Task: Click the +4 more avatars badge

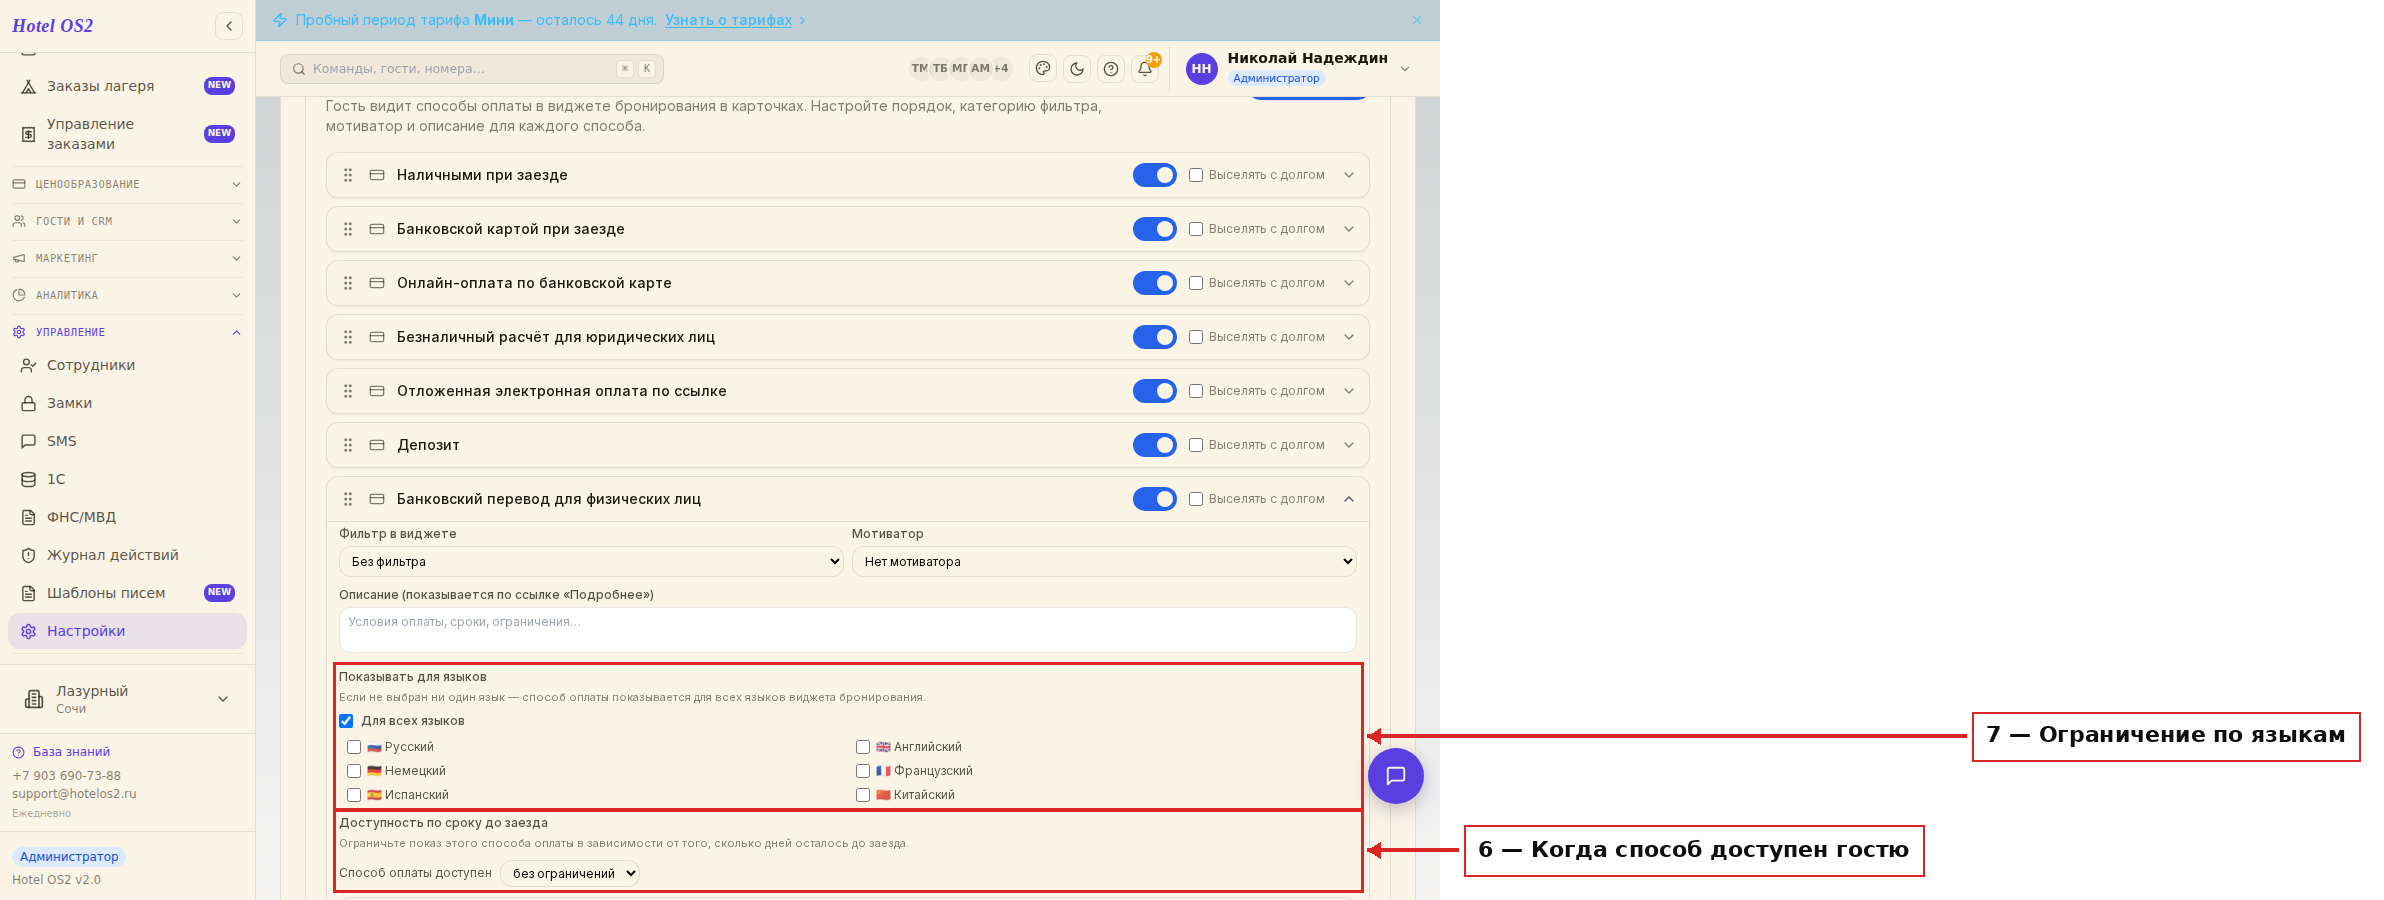Action: 1001,68
